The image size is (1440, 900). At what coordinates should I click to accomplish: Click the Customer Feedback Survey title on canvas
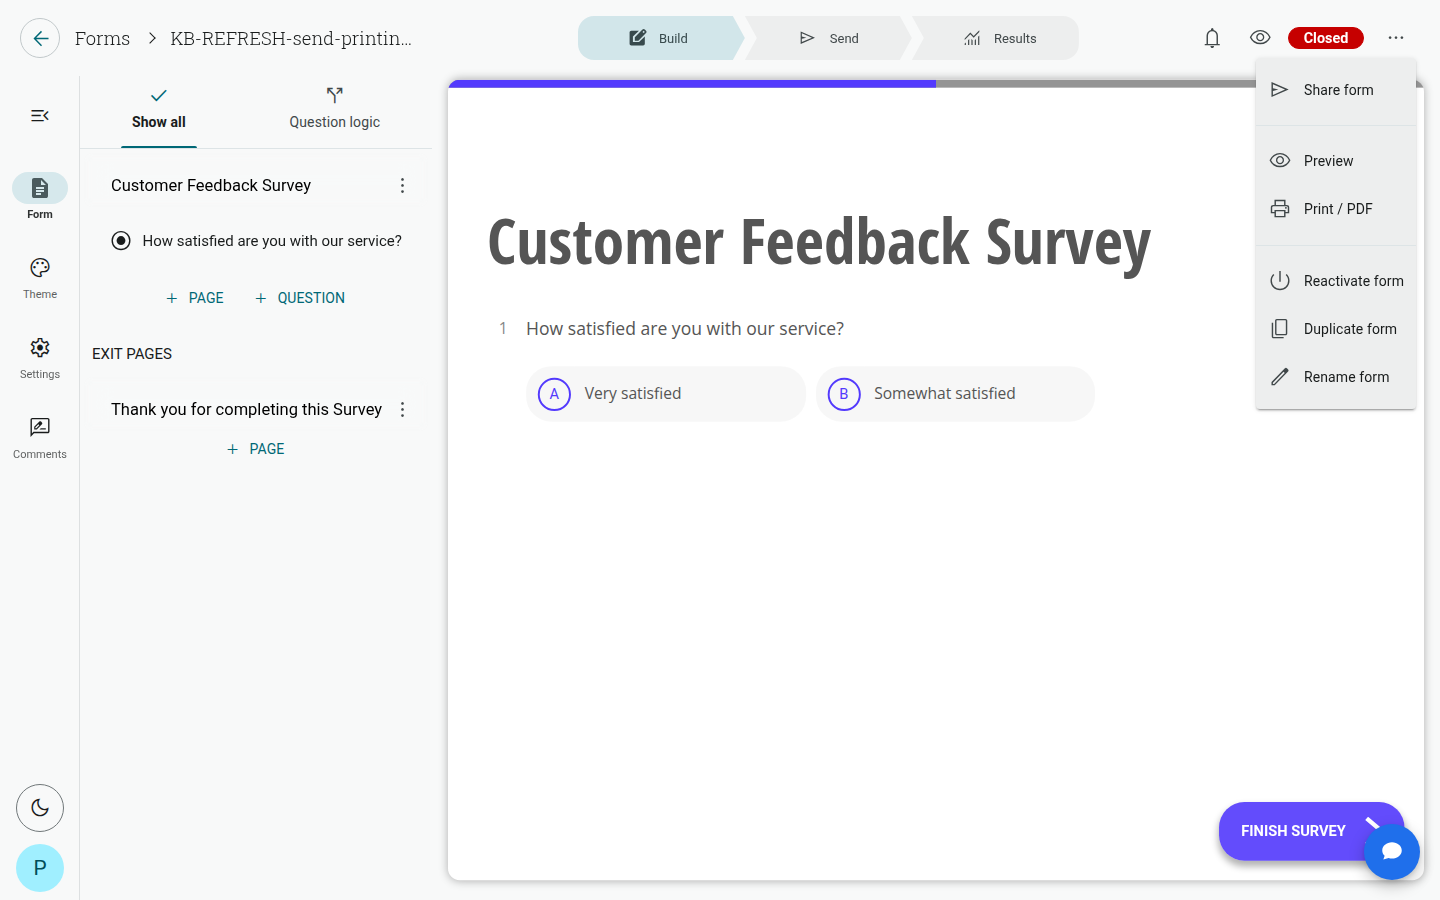click(x=819, y=242)
